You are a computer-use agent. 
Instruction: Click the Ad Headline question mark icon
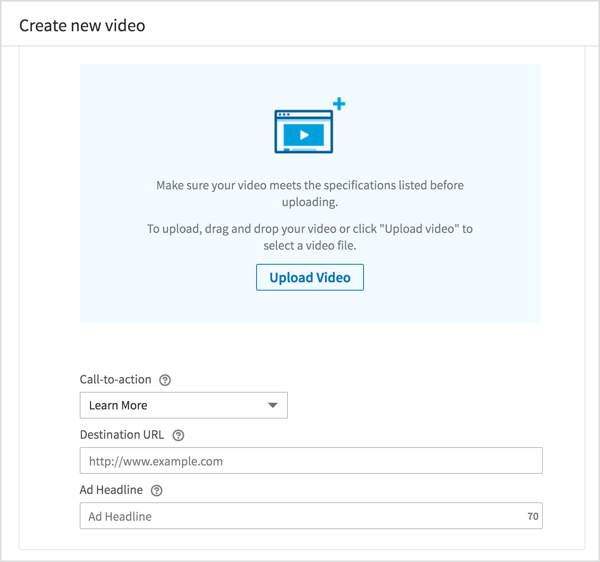click(157, 490)
